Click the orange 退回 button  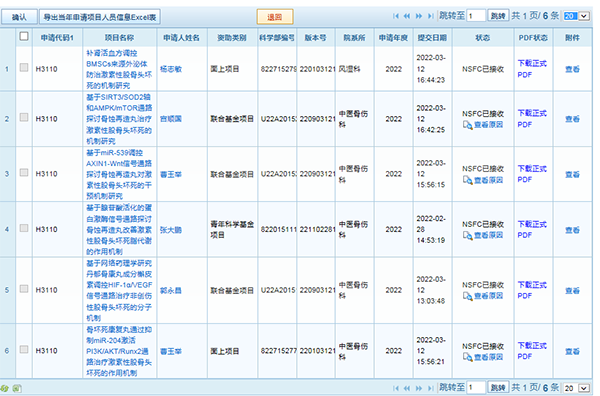tap(275, 17)
